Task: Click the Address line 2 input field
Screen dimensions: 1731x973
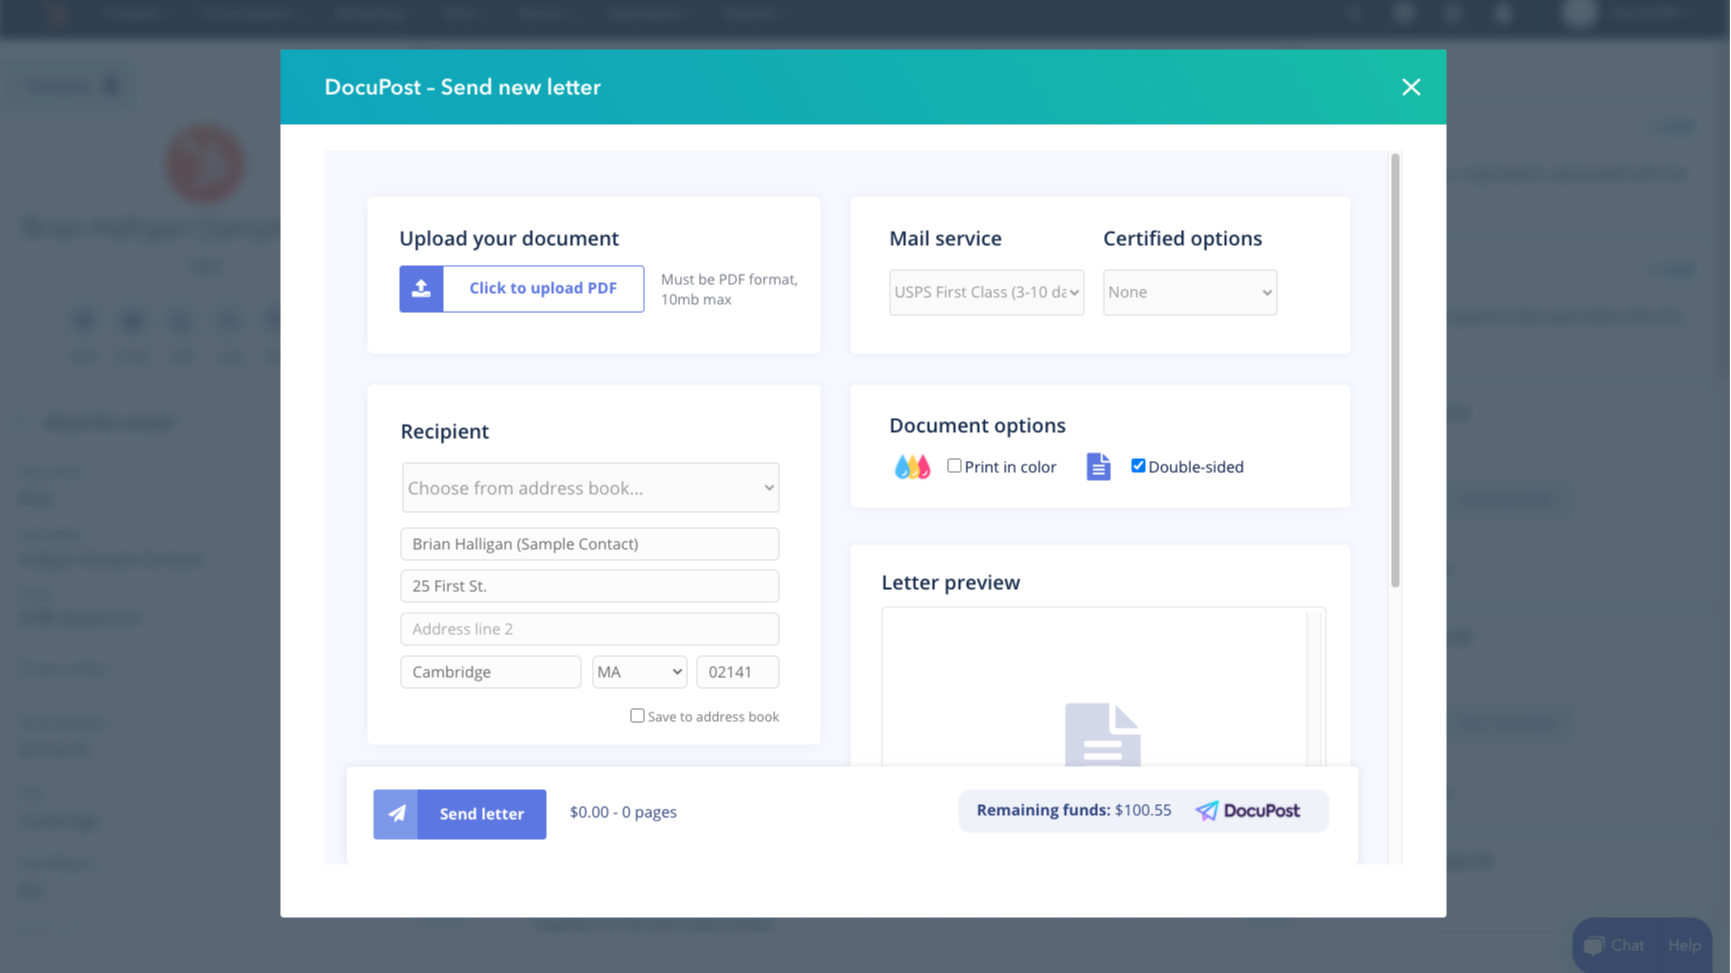Action: (589, 628)
